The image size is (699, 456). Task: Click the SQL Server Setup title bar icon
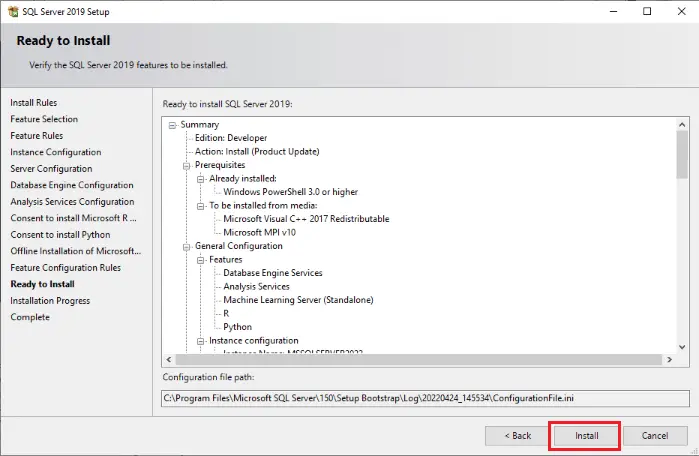click(x=13, y=12)
